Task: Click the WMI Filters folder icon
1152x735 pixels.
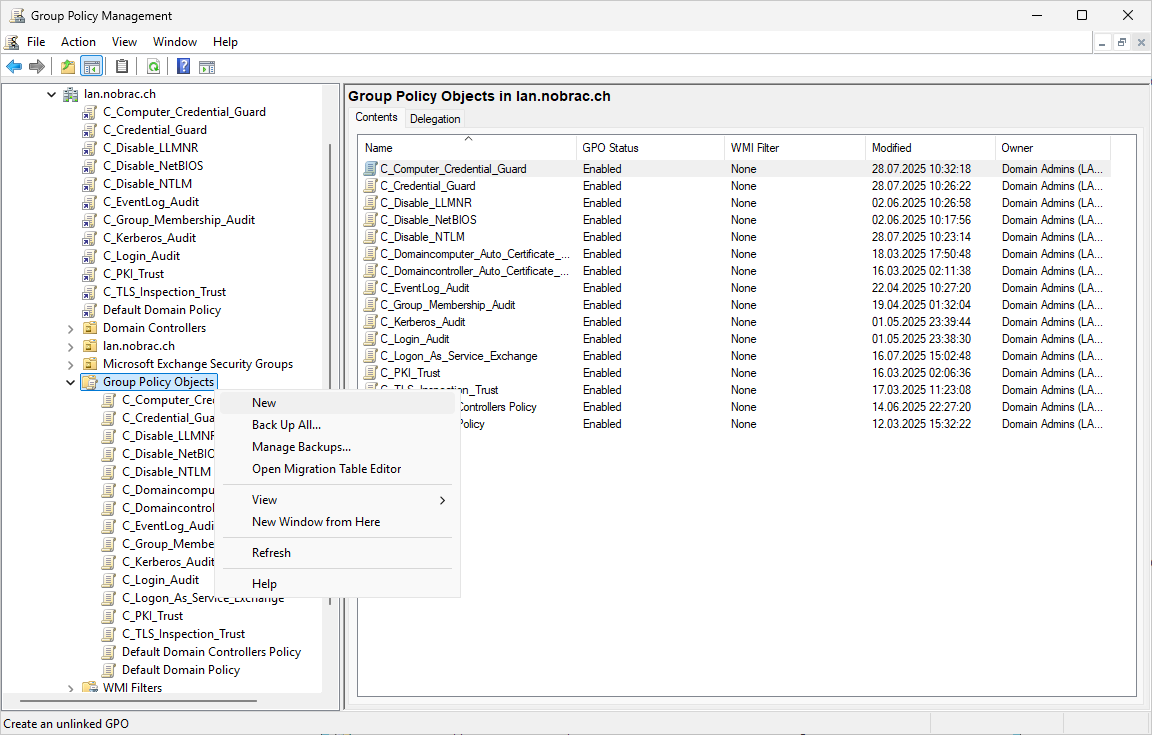Action: click(x=90, y=688)
